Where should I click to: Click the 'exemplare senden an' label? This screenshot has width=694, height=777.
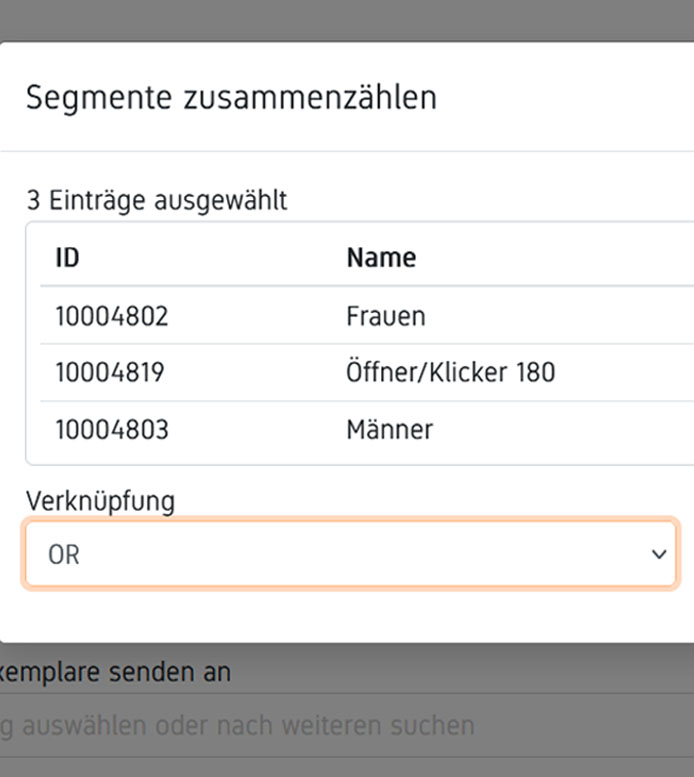115,672
